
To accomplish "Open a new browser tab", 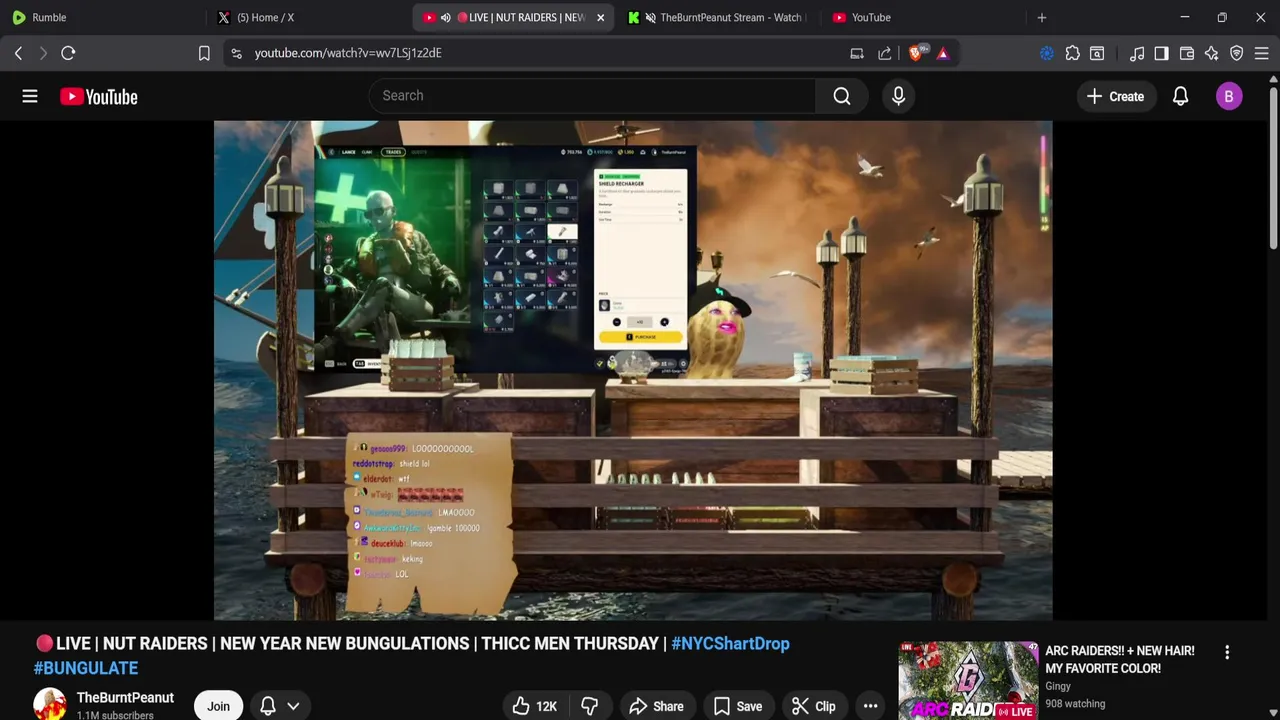I will [x=1041, y=17].
